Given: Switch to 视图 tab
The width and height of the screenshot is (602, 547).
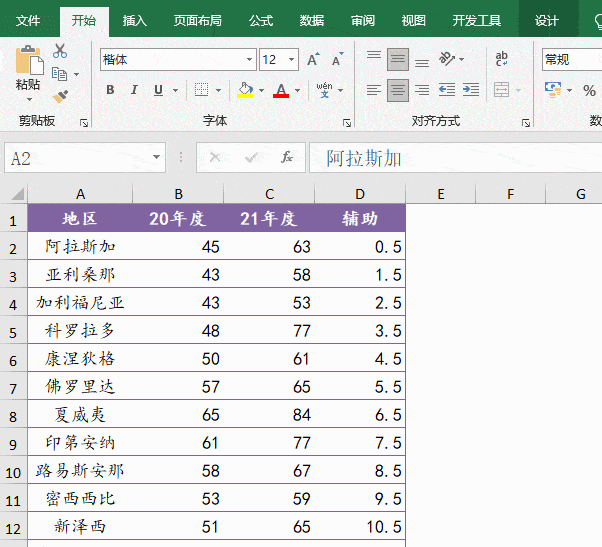Looking at the screenshot, I should [x=413, y=20].
